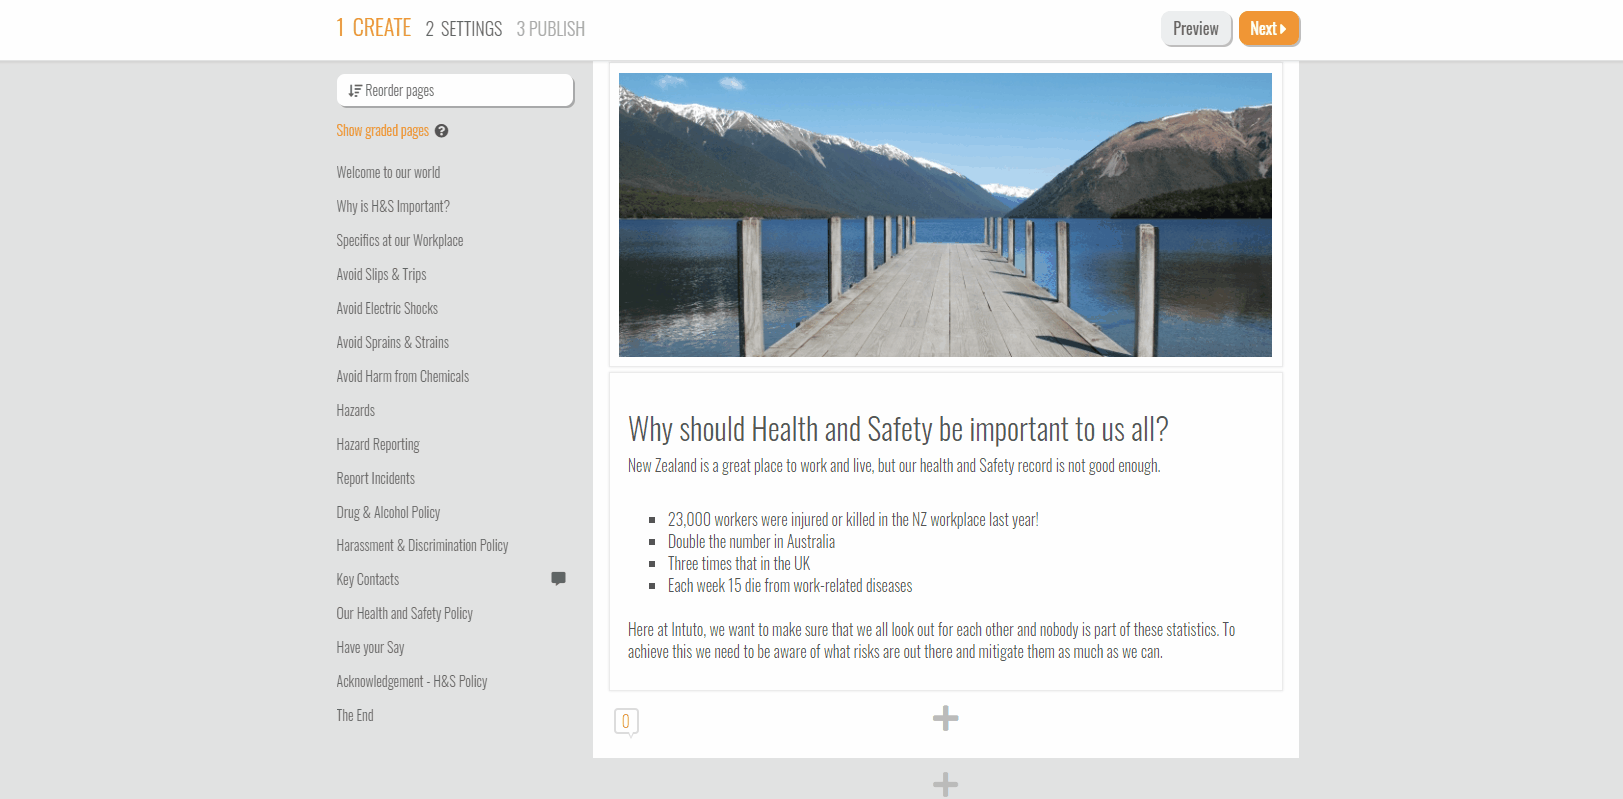Click the bottom plus icon to add a page
Viewport: 1623px width, 799px height.
(945, 784)
